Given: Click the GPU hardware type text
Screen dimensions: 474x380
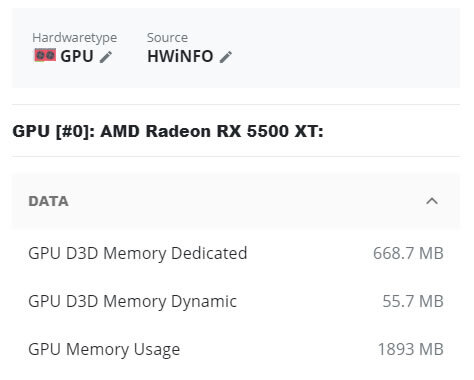Looking at the screenshot, I should click(77, 56).
